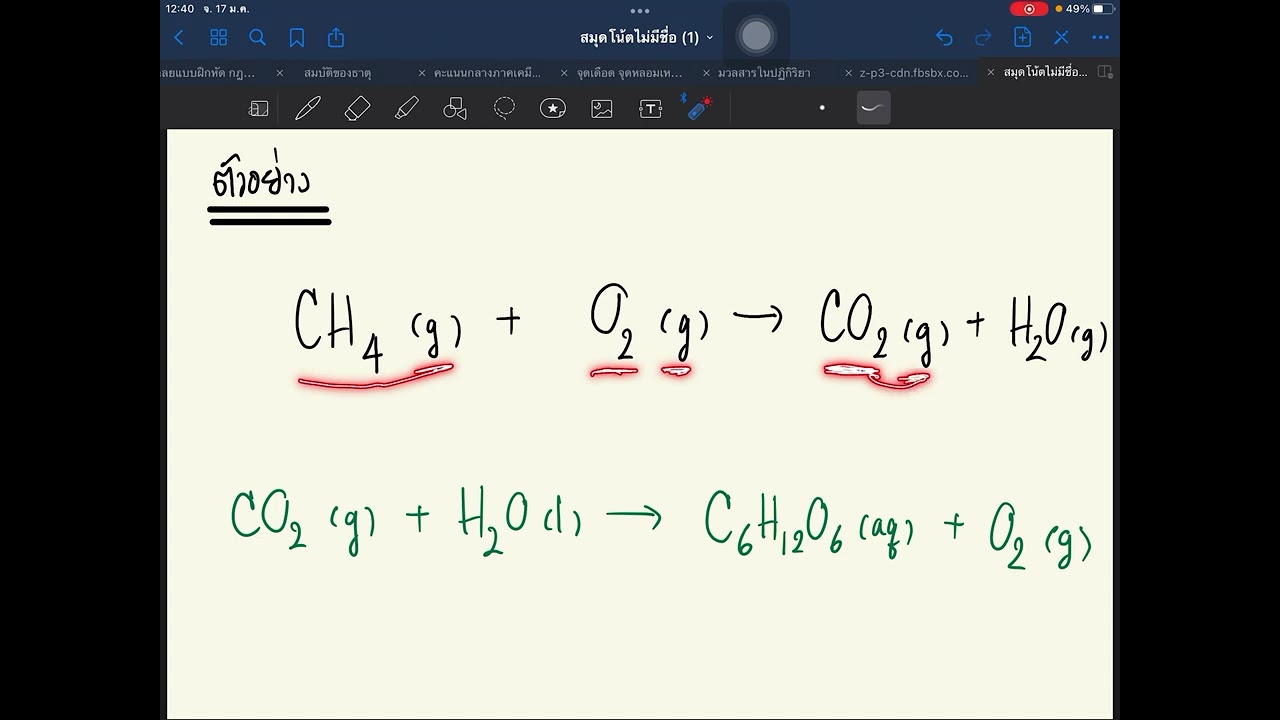The width and height of the screenshot is (1280, 720).
Task: Tap the 12:40 clock in status bar
Action: (x=180, y=9)
